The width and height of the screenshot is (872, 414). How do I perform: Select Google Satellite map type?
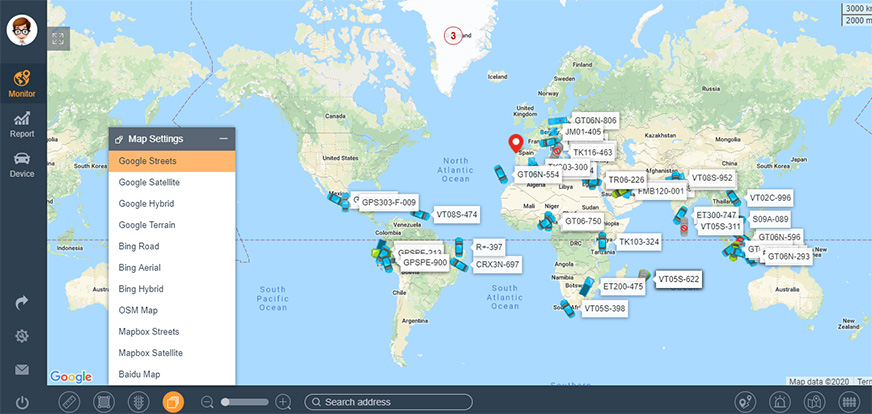172,183
